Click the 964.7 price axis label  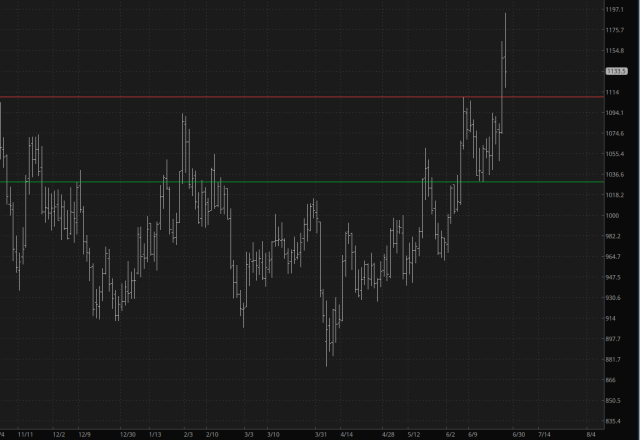[615, 257]
